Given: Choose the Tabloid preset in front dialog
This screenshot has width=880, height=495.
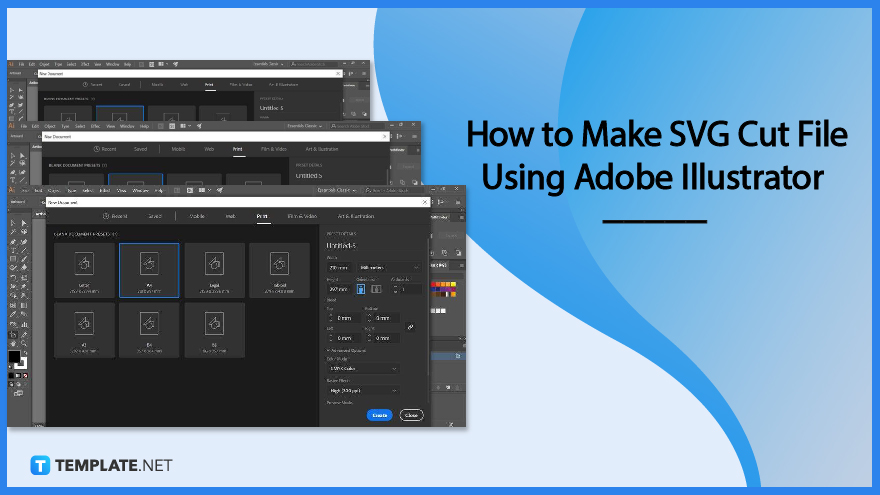Looking at the screenshot, I should (279, 271).
